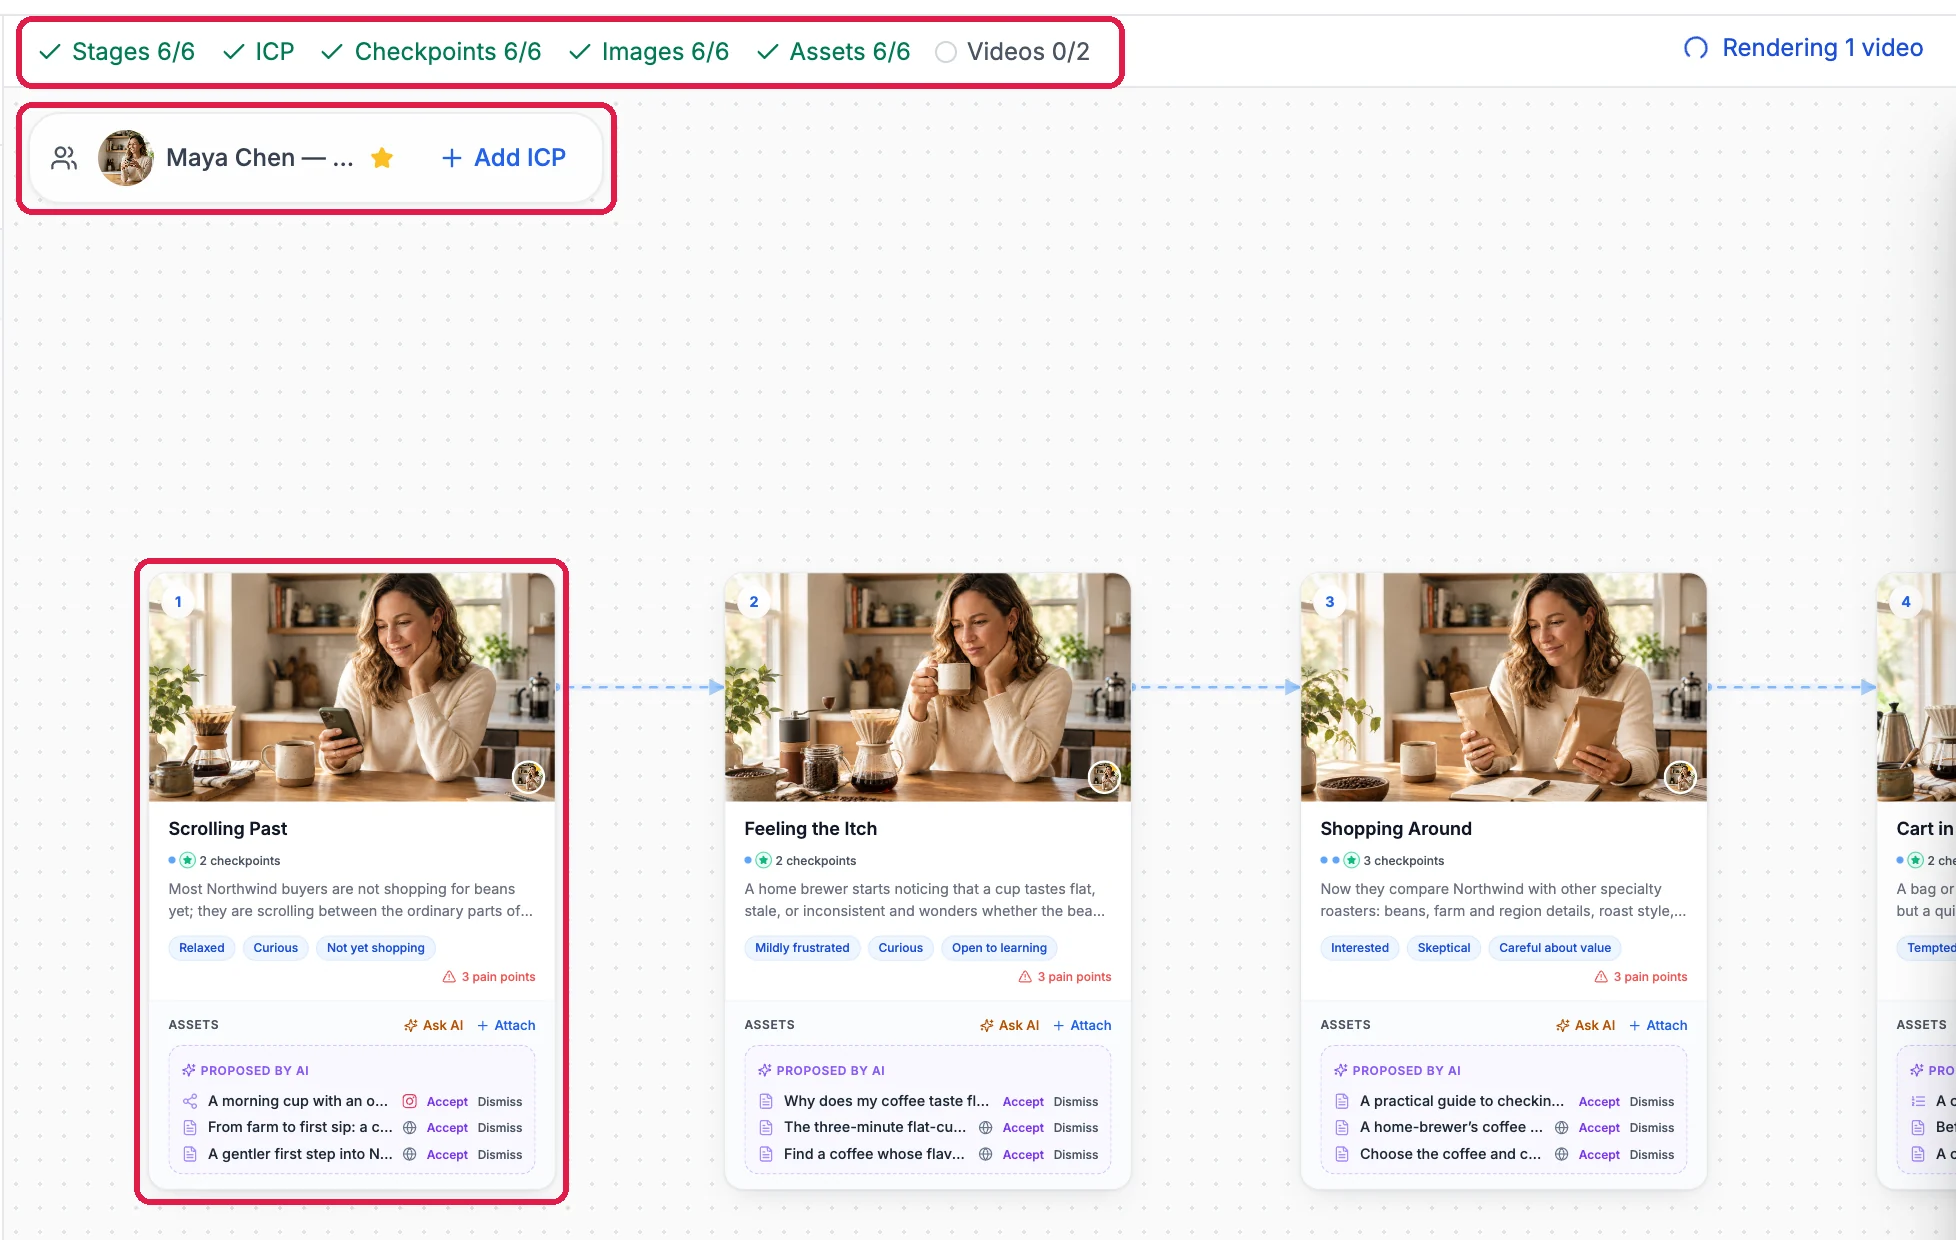This screenshot has width=1956, height=1240.
Task: Accept 'A gentler first step into N...' proposal
Action: click(447, 1154)
